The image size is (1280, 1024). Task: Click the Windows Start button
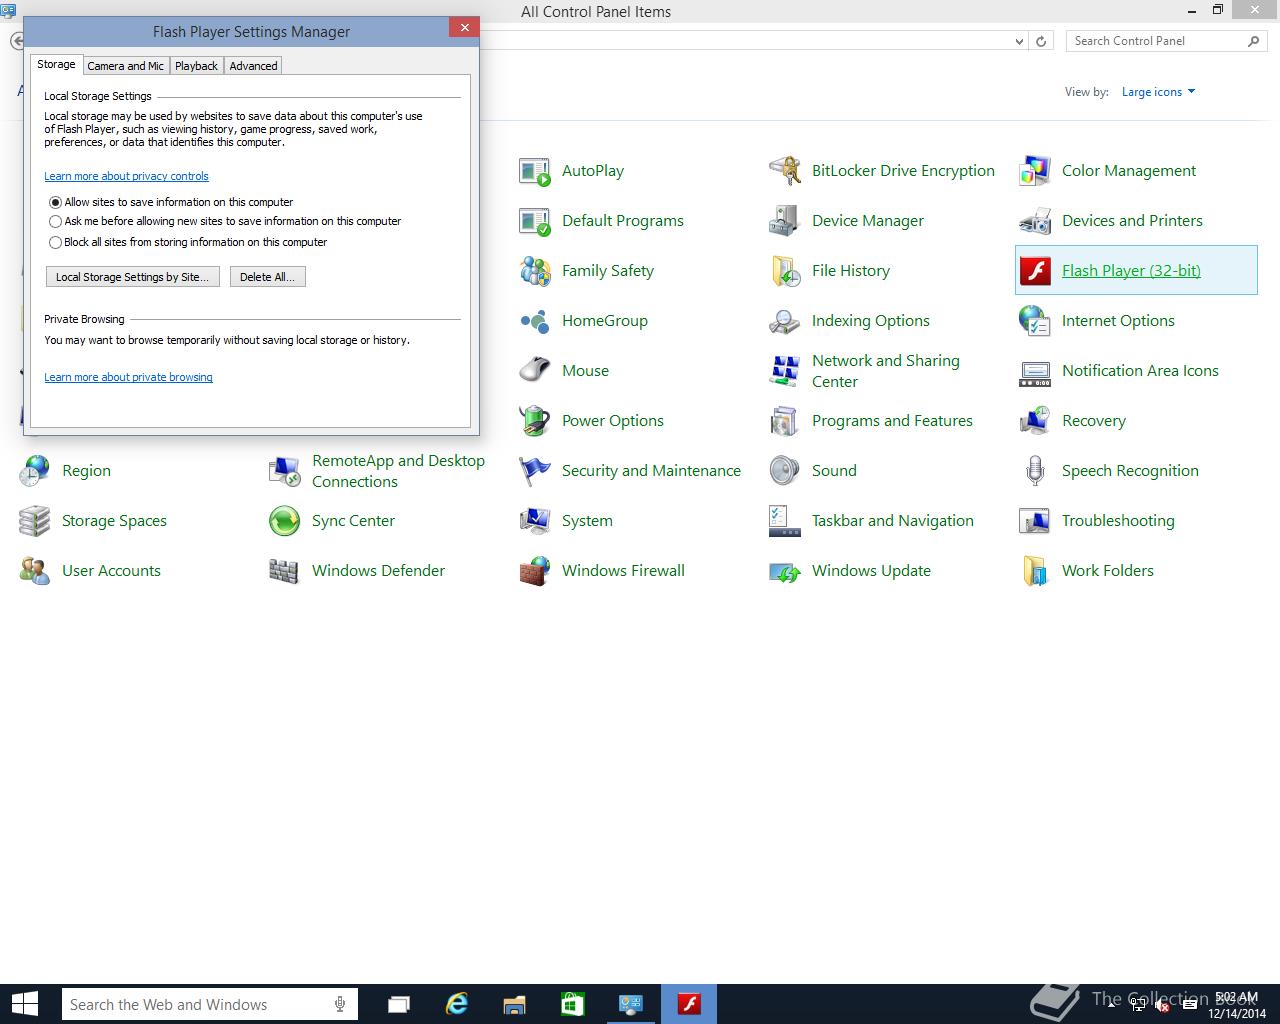pos(24,1004)
